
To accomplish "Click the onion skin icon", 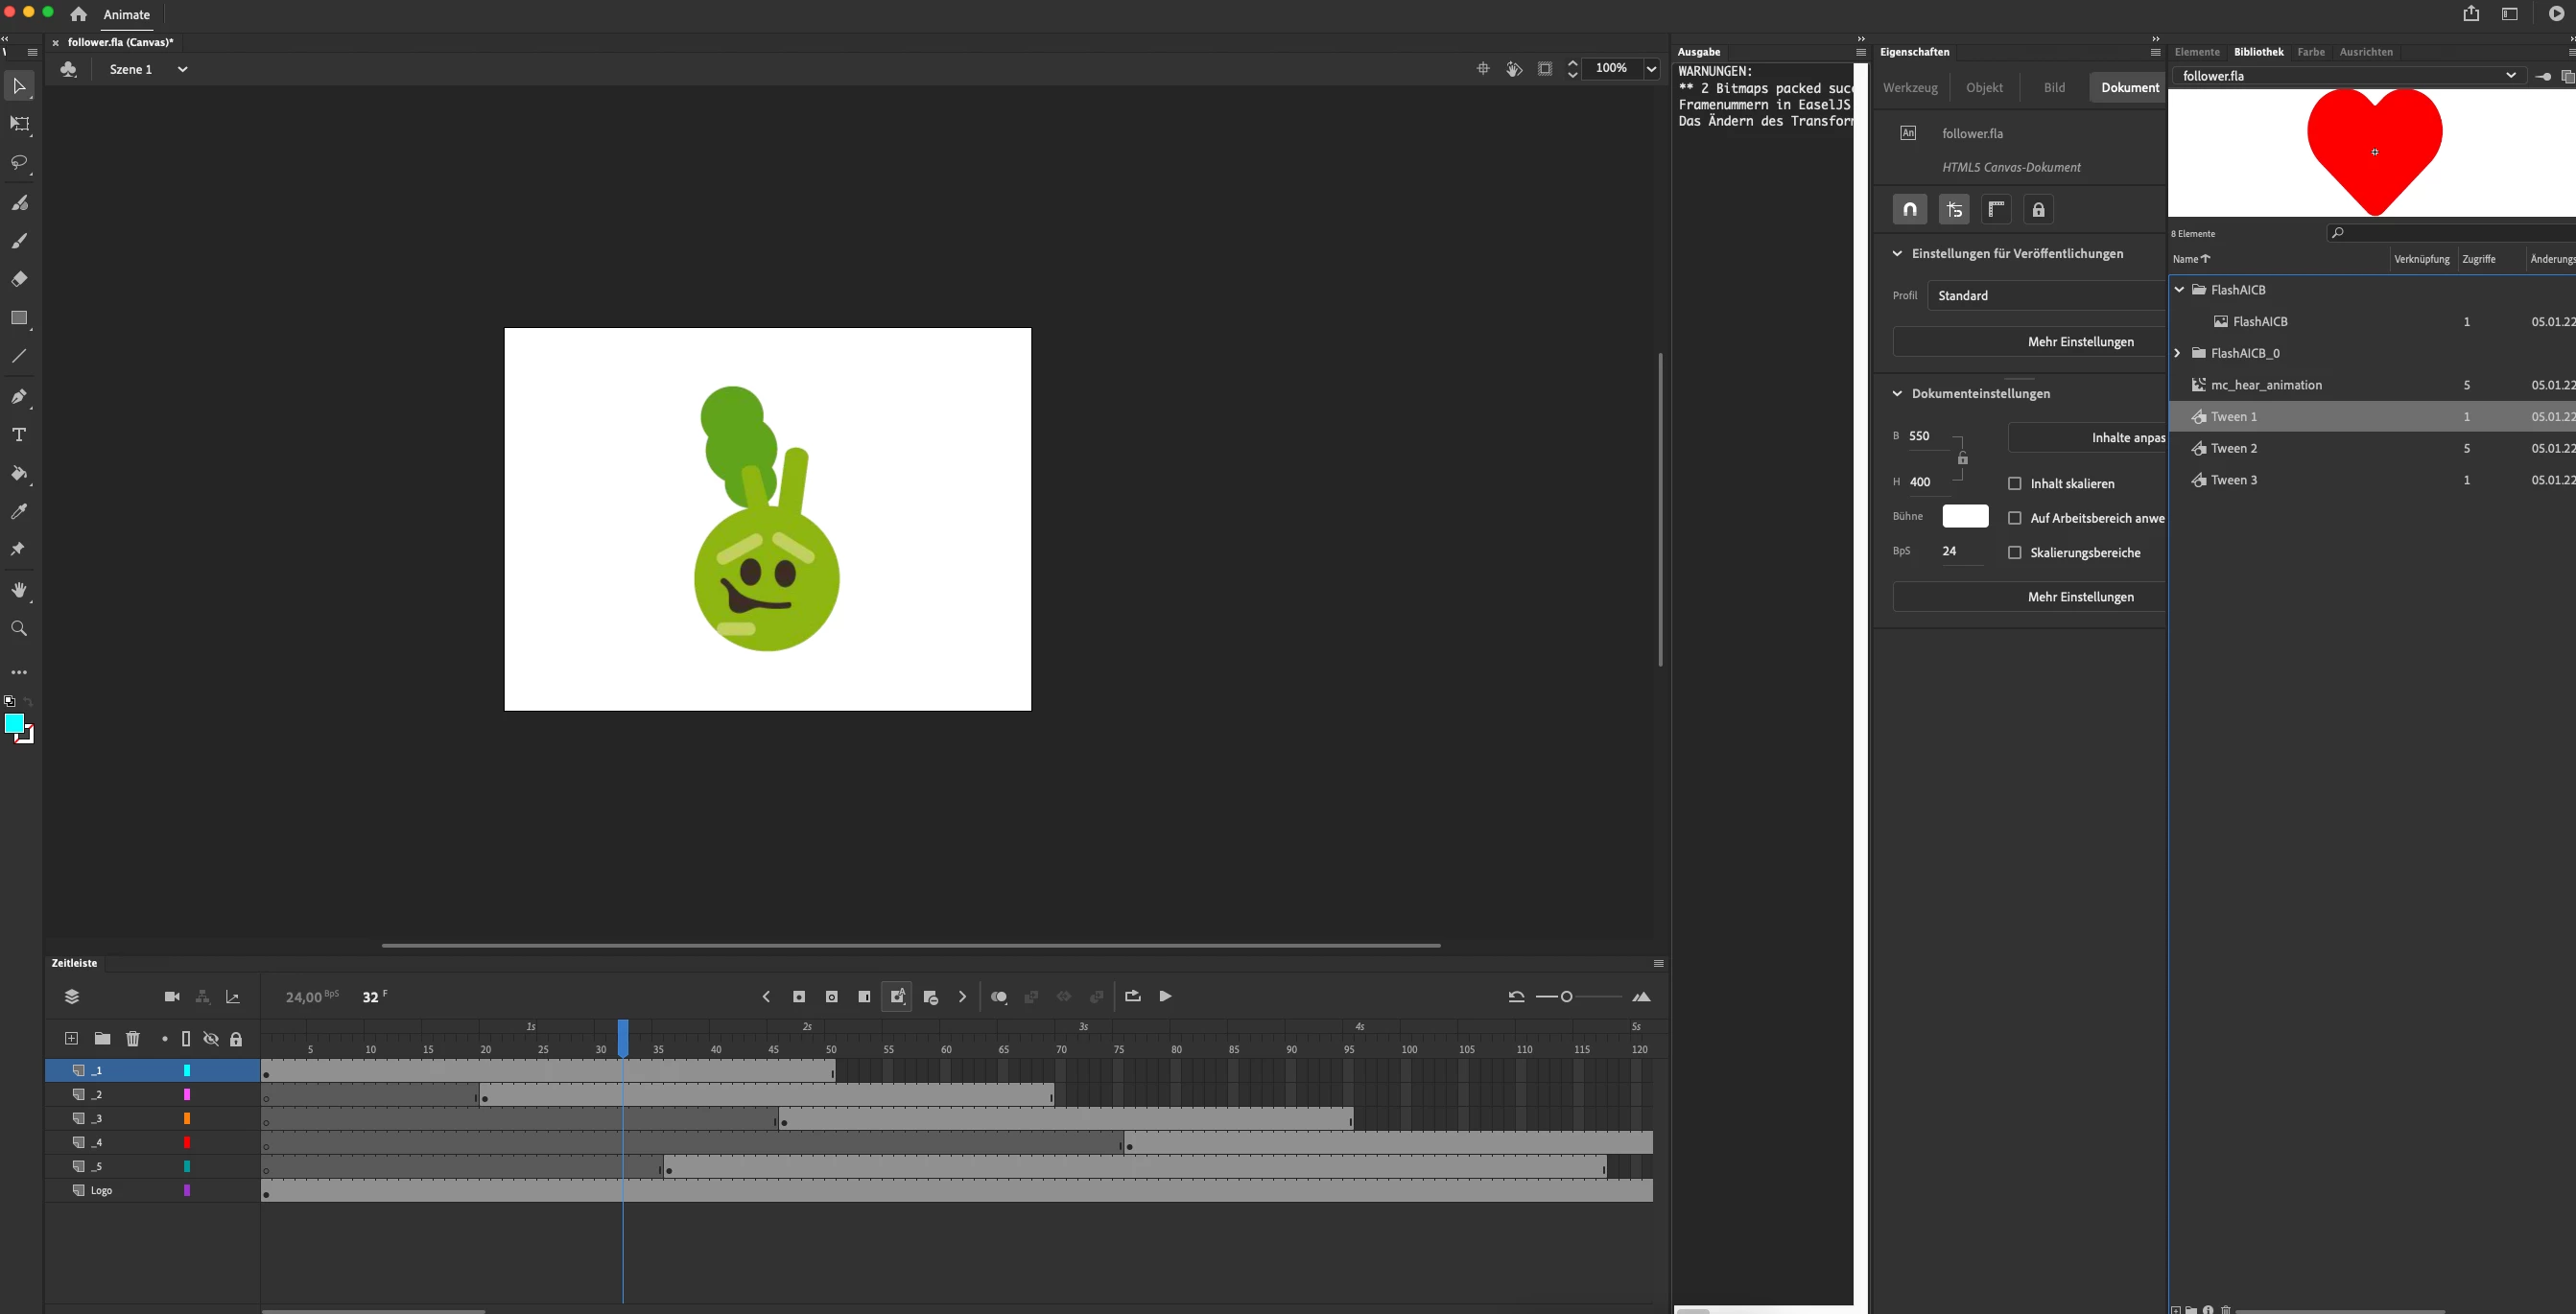I will (x=998, y=997).
